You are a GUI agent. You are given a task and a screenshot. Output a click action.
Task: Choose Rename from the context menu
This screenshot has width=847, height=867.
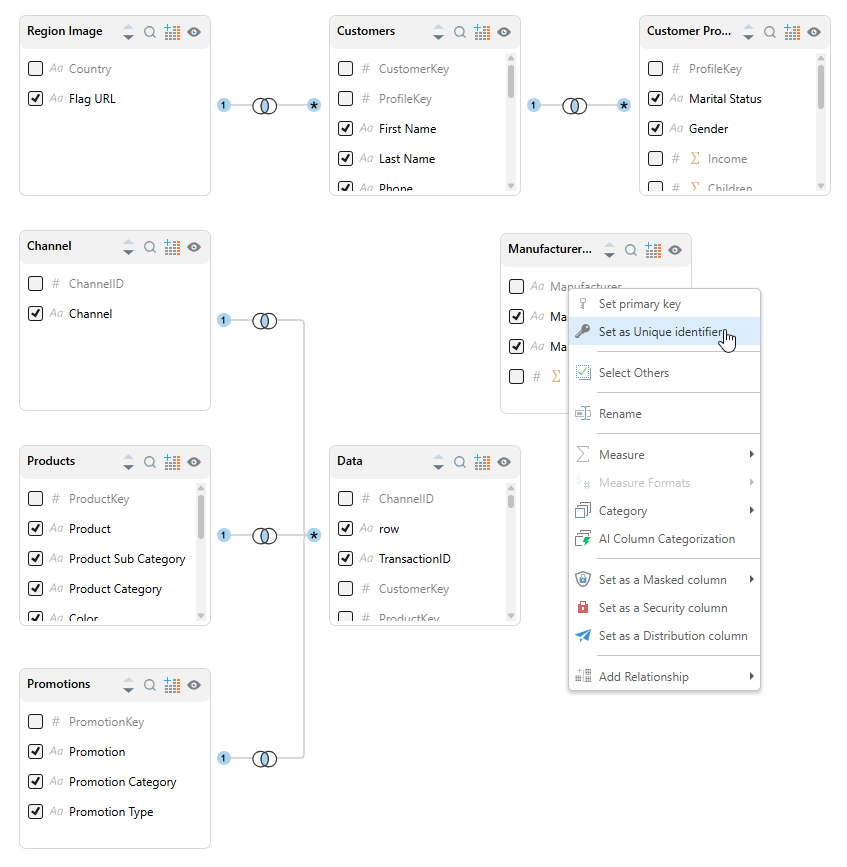click(620, 414)
